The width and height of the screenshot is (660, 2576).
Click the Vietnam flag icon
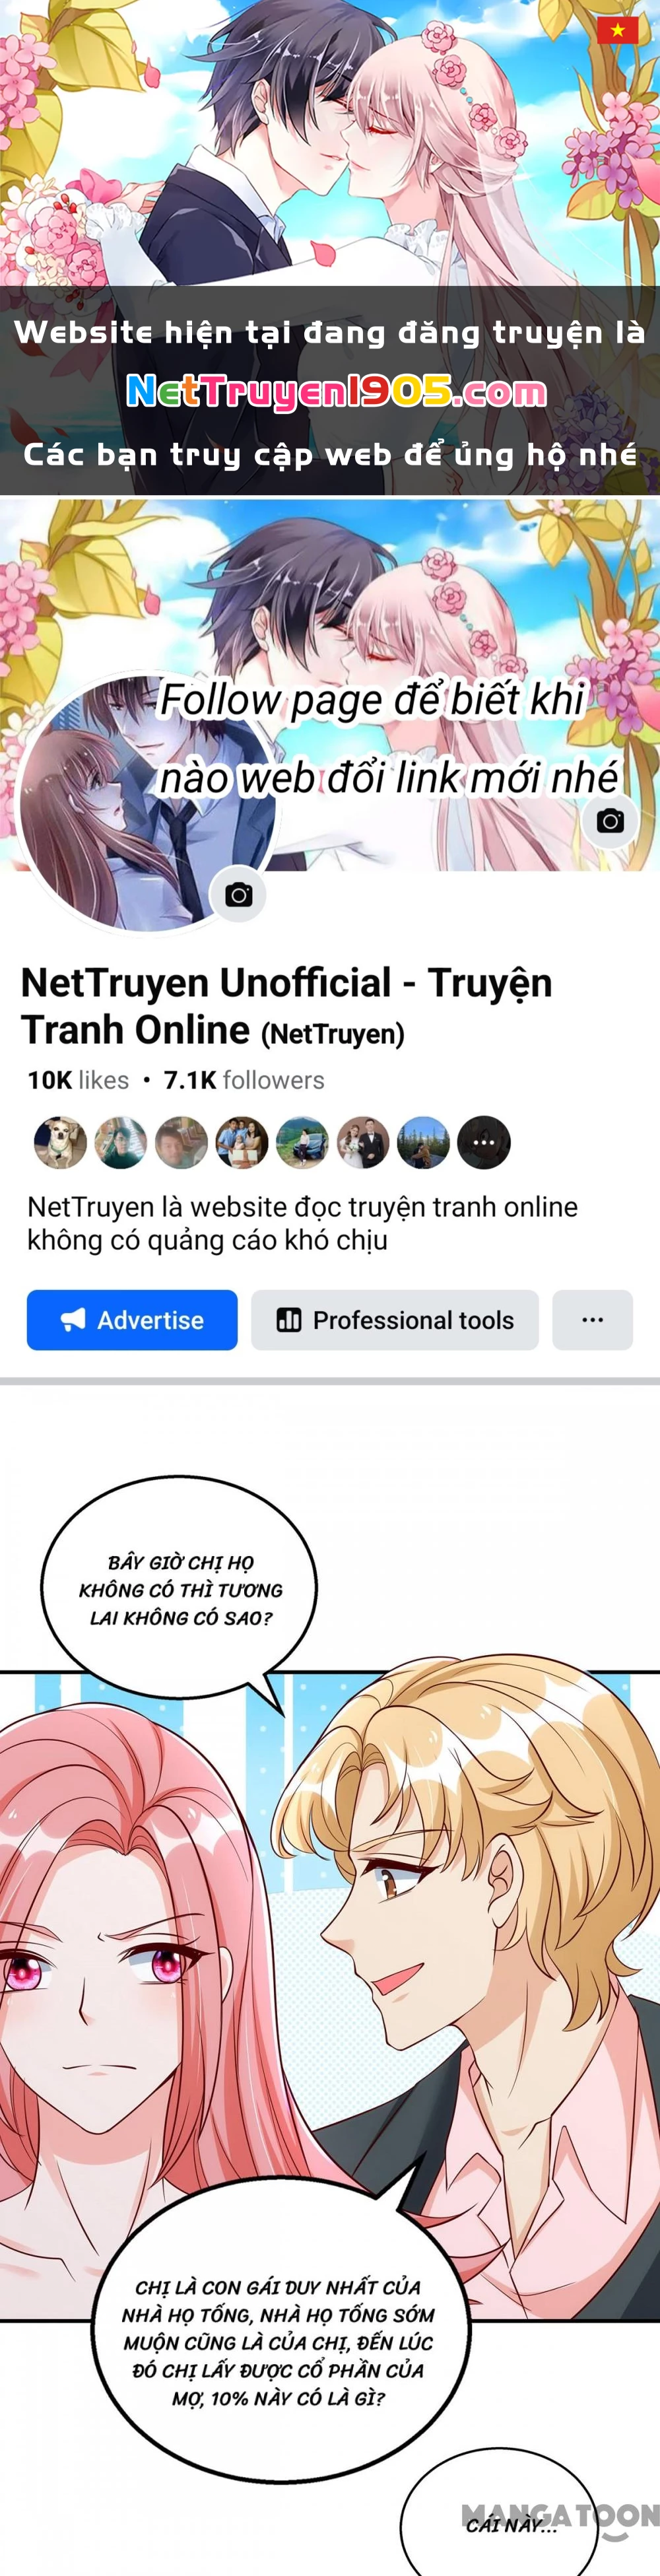coord(617,30)
